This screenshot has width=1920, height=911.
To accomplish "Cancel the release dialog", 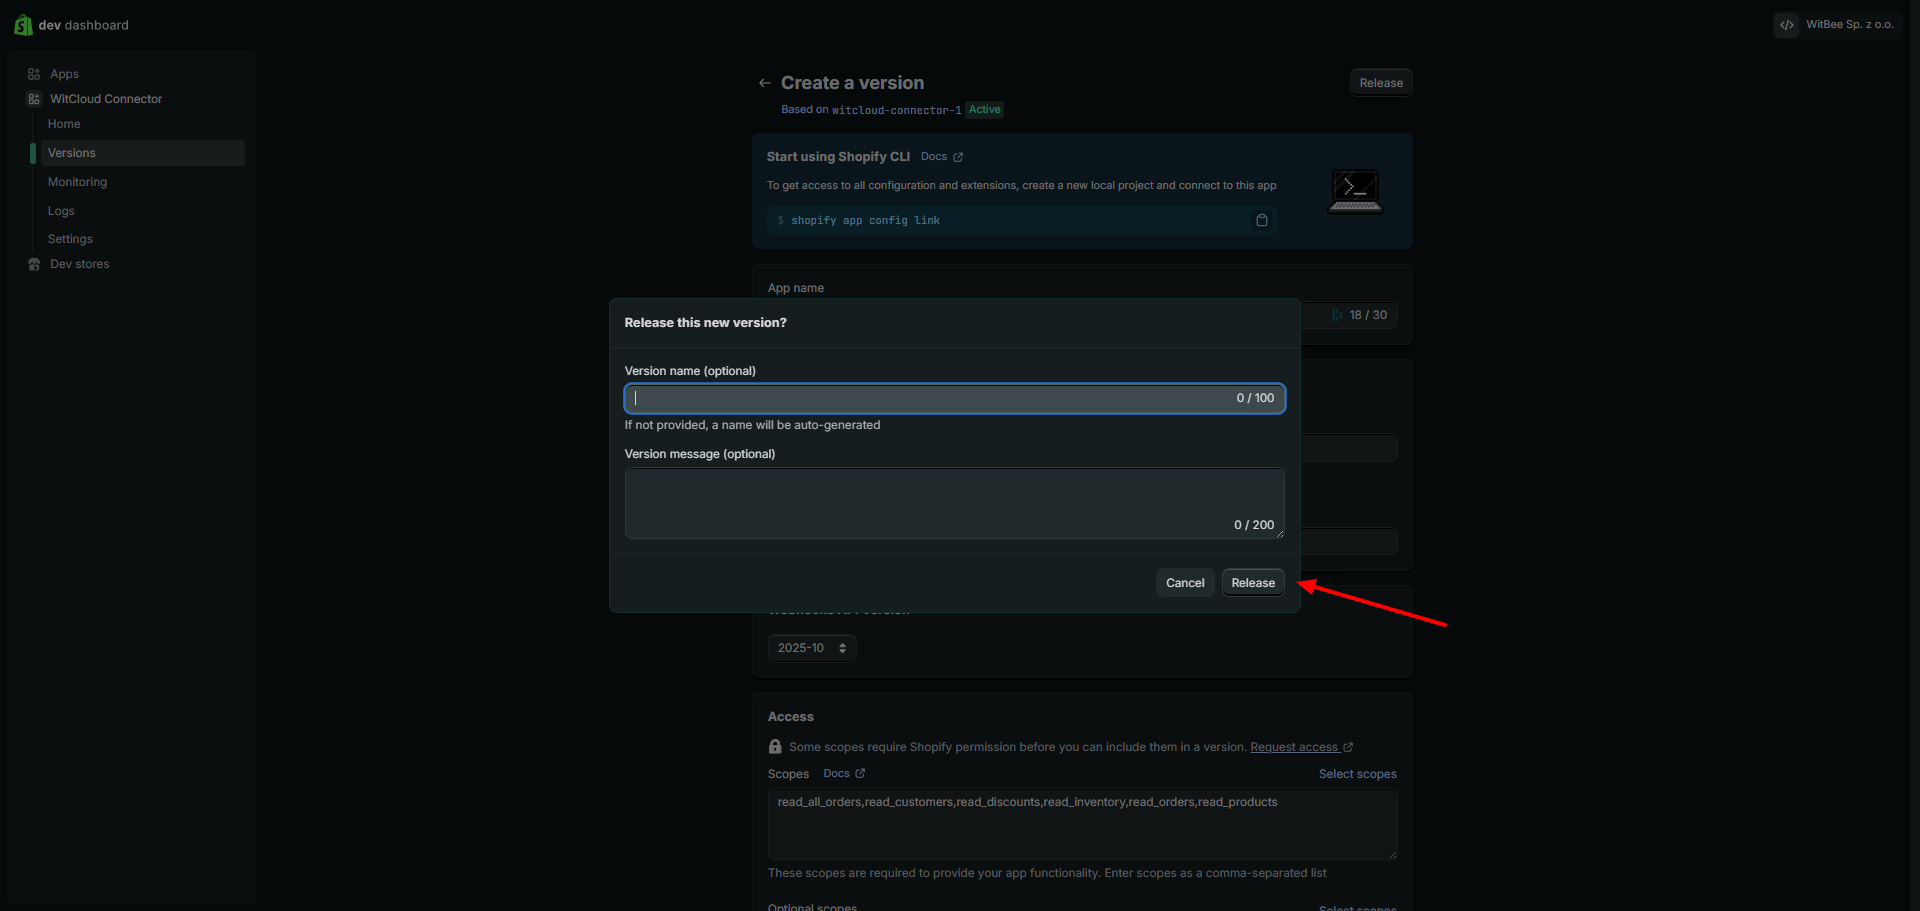I will 1185,583.
